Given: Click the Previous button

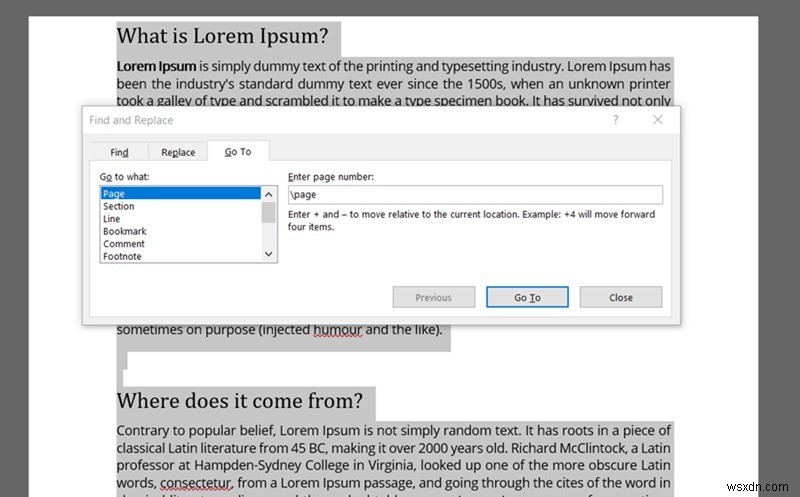Looking at the screenshot, I should click(x=434, y=297).
